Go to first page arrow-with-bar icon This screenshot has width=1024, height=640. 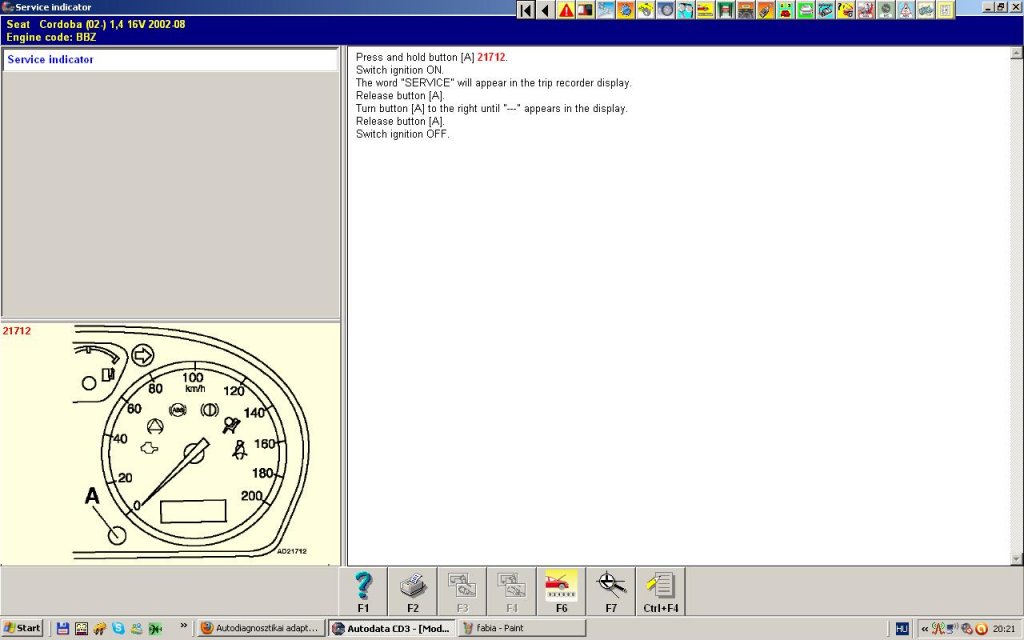coord(526,10)
